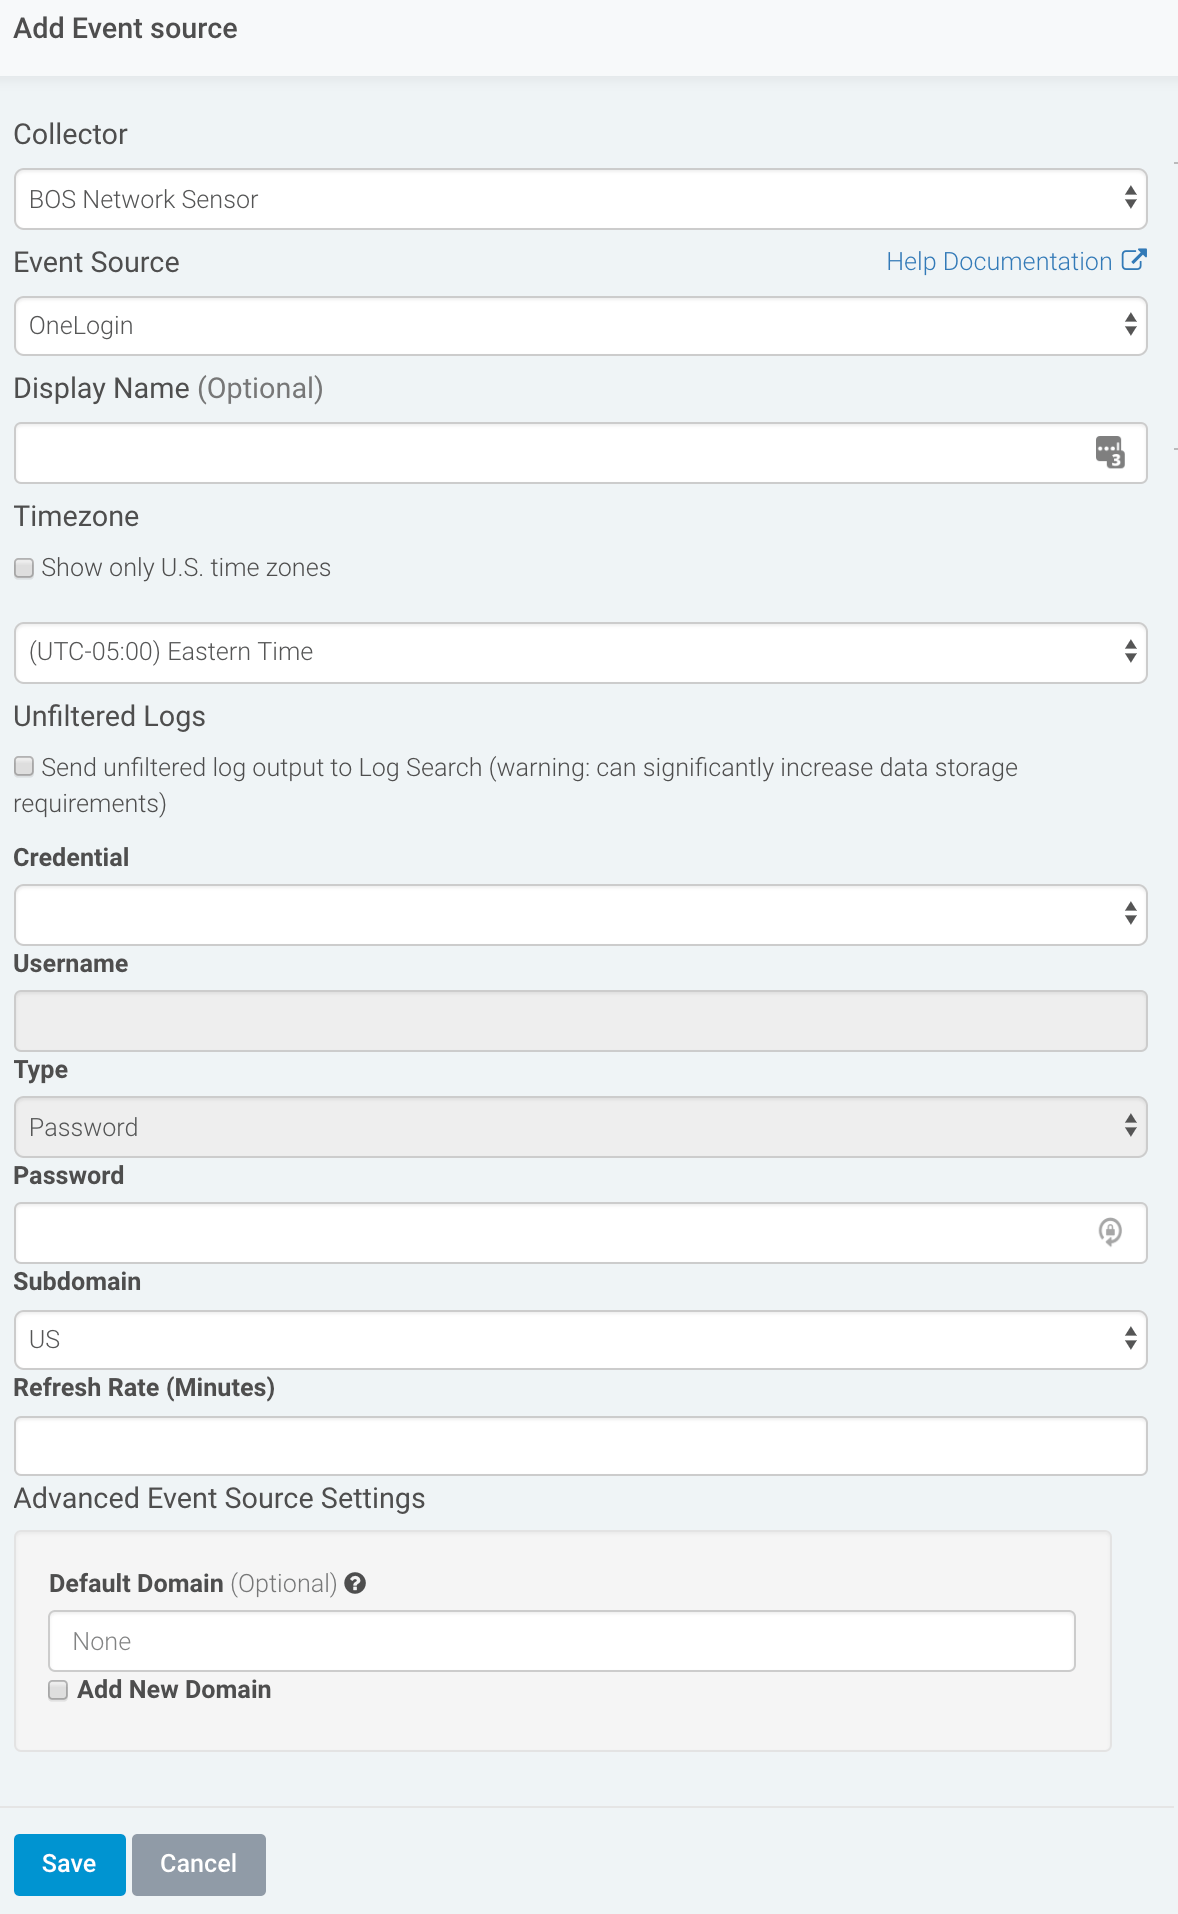Image resolution: width=1178 pixels, height=1914 pixels.
Task: Tick the Add New Domain checkbox
Action: click(x=58, y=1690)
